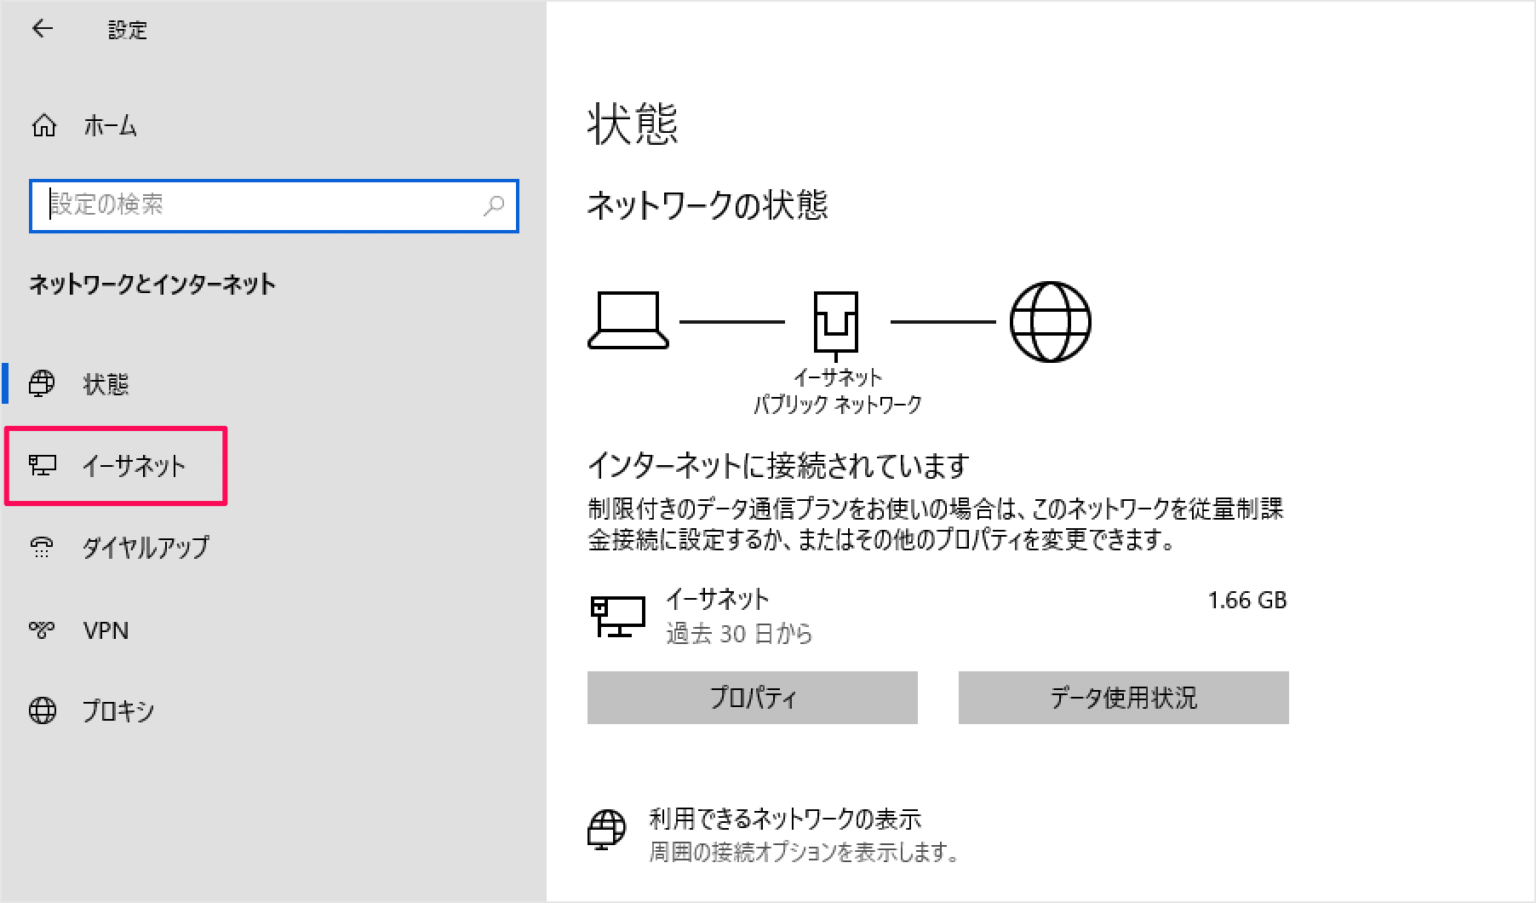Image resolution: width=1536 pixels, height=903 pixels.
Task: Click the Ethernet icon above 過去 30 日から
Action: [x=617, y=614]
